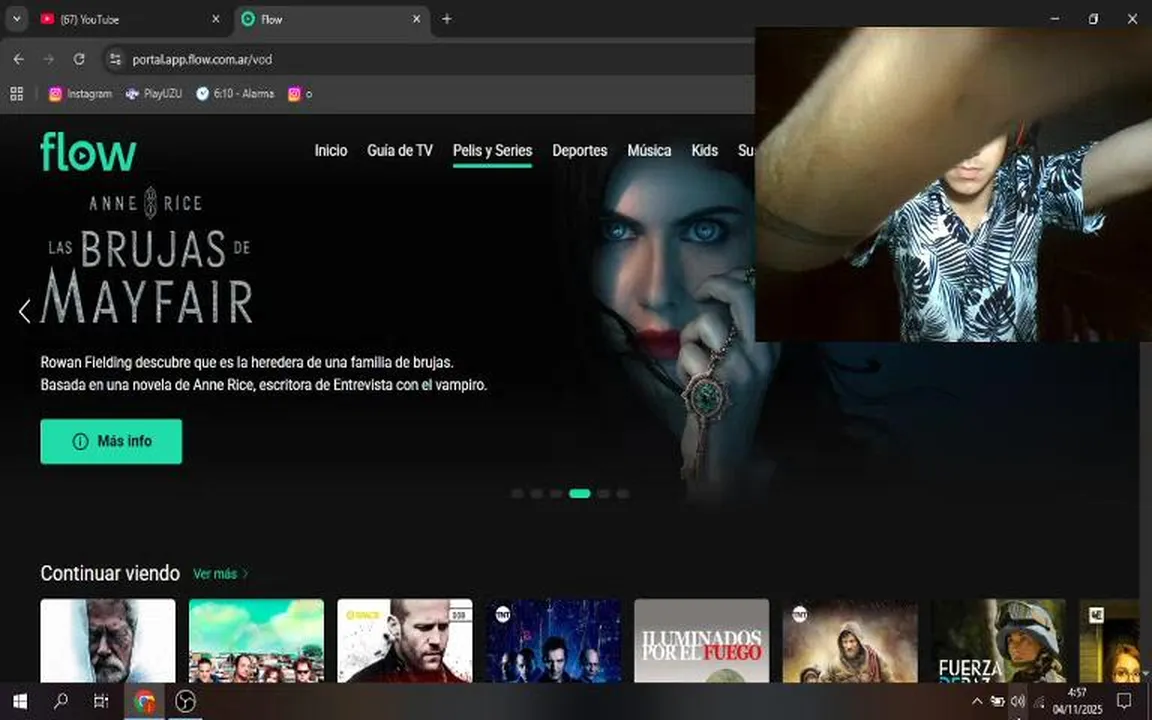This screenshot has height=720, width=1152.
Task: Jump to first carousel dot
Action: [517, 494]
